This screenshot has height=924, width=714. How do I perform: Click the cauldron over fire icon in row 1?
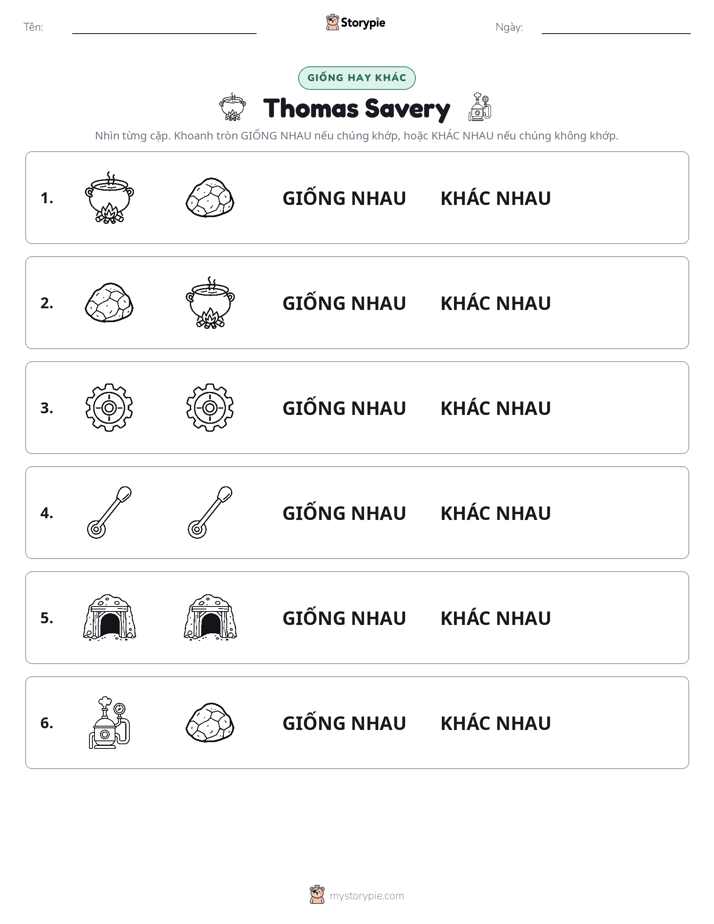click(109, 198)
